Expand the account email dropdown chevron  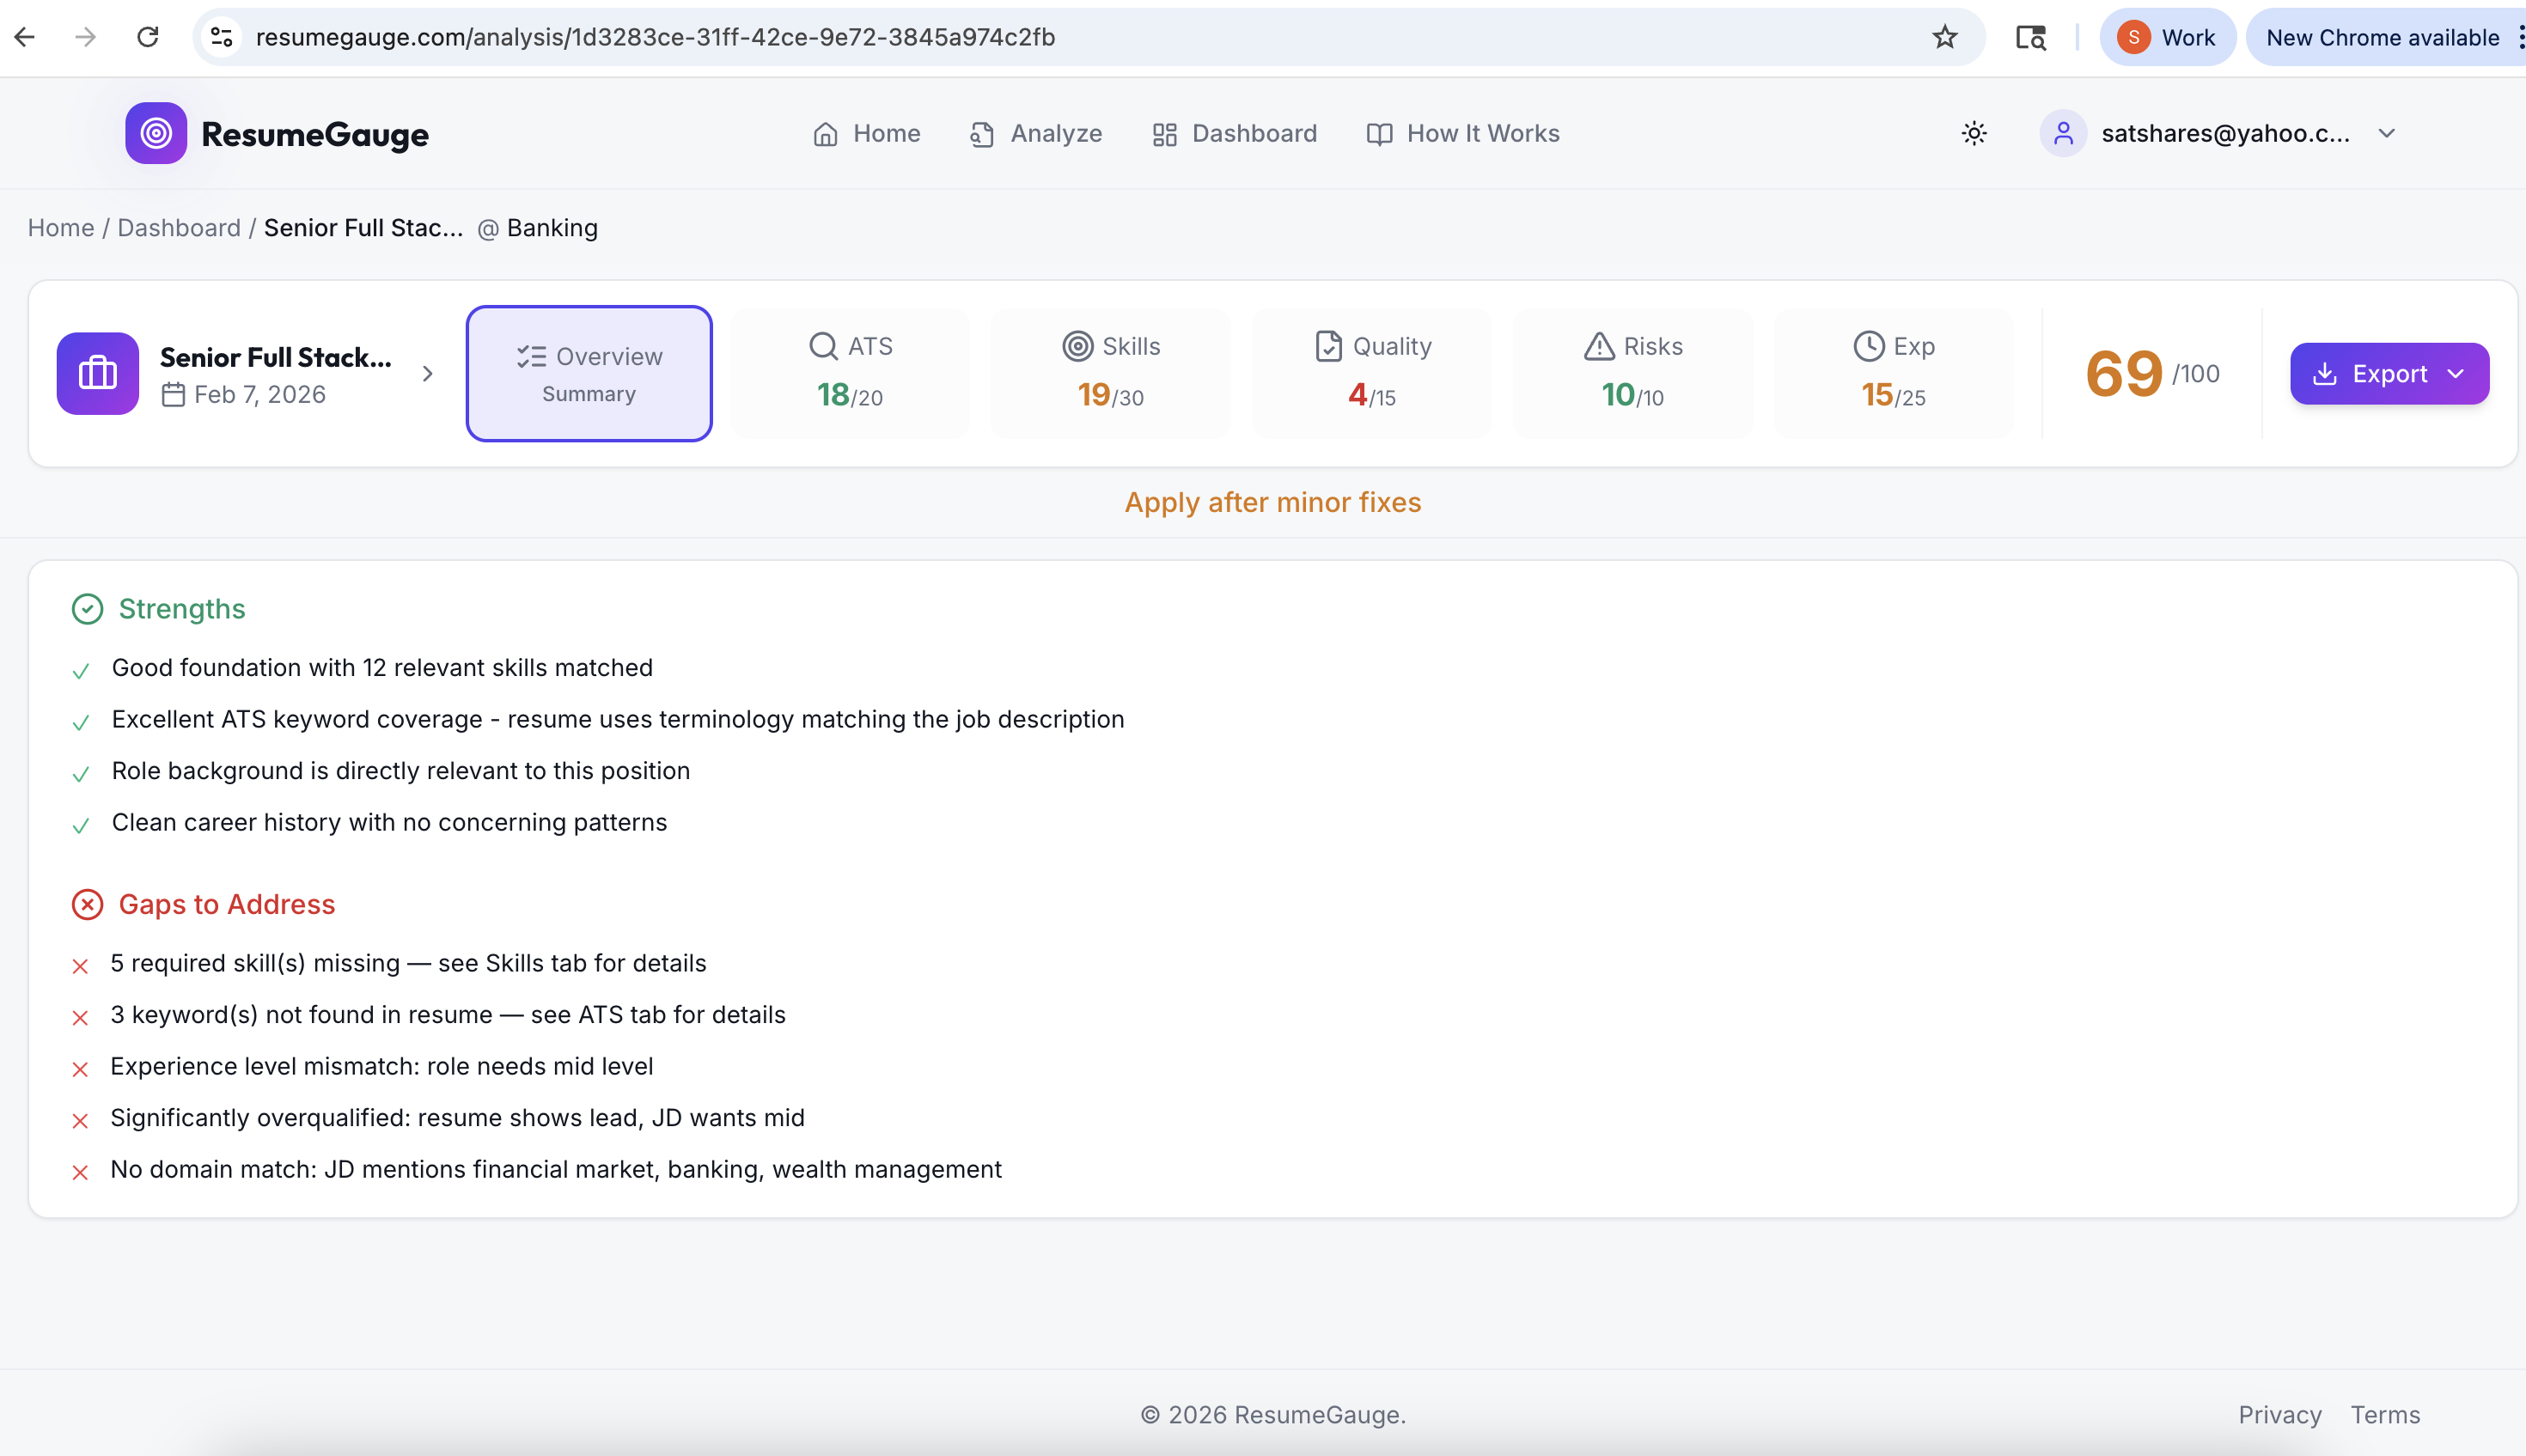(x=2386, y=133)
